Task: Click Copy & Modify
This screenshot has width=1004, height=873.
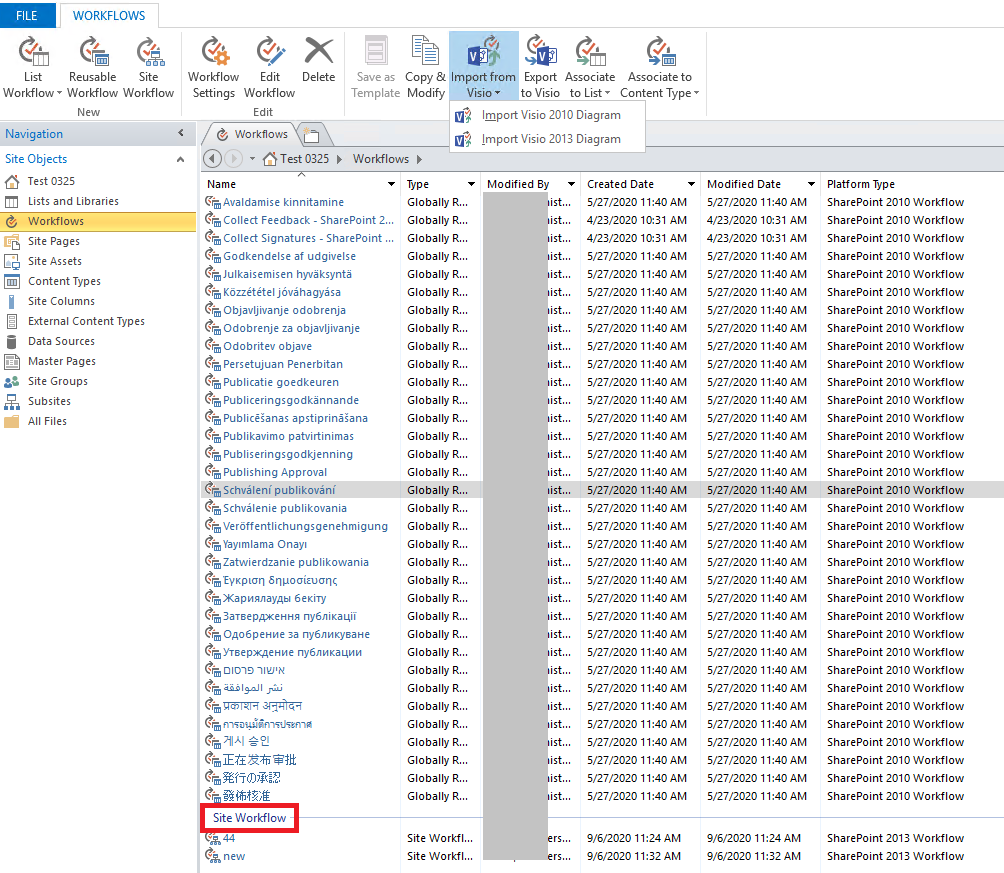Action: [x=425, y=68]
